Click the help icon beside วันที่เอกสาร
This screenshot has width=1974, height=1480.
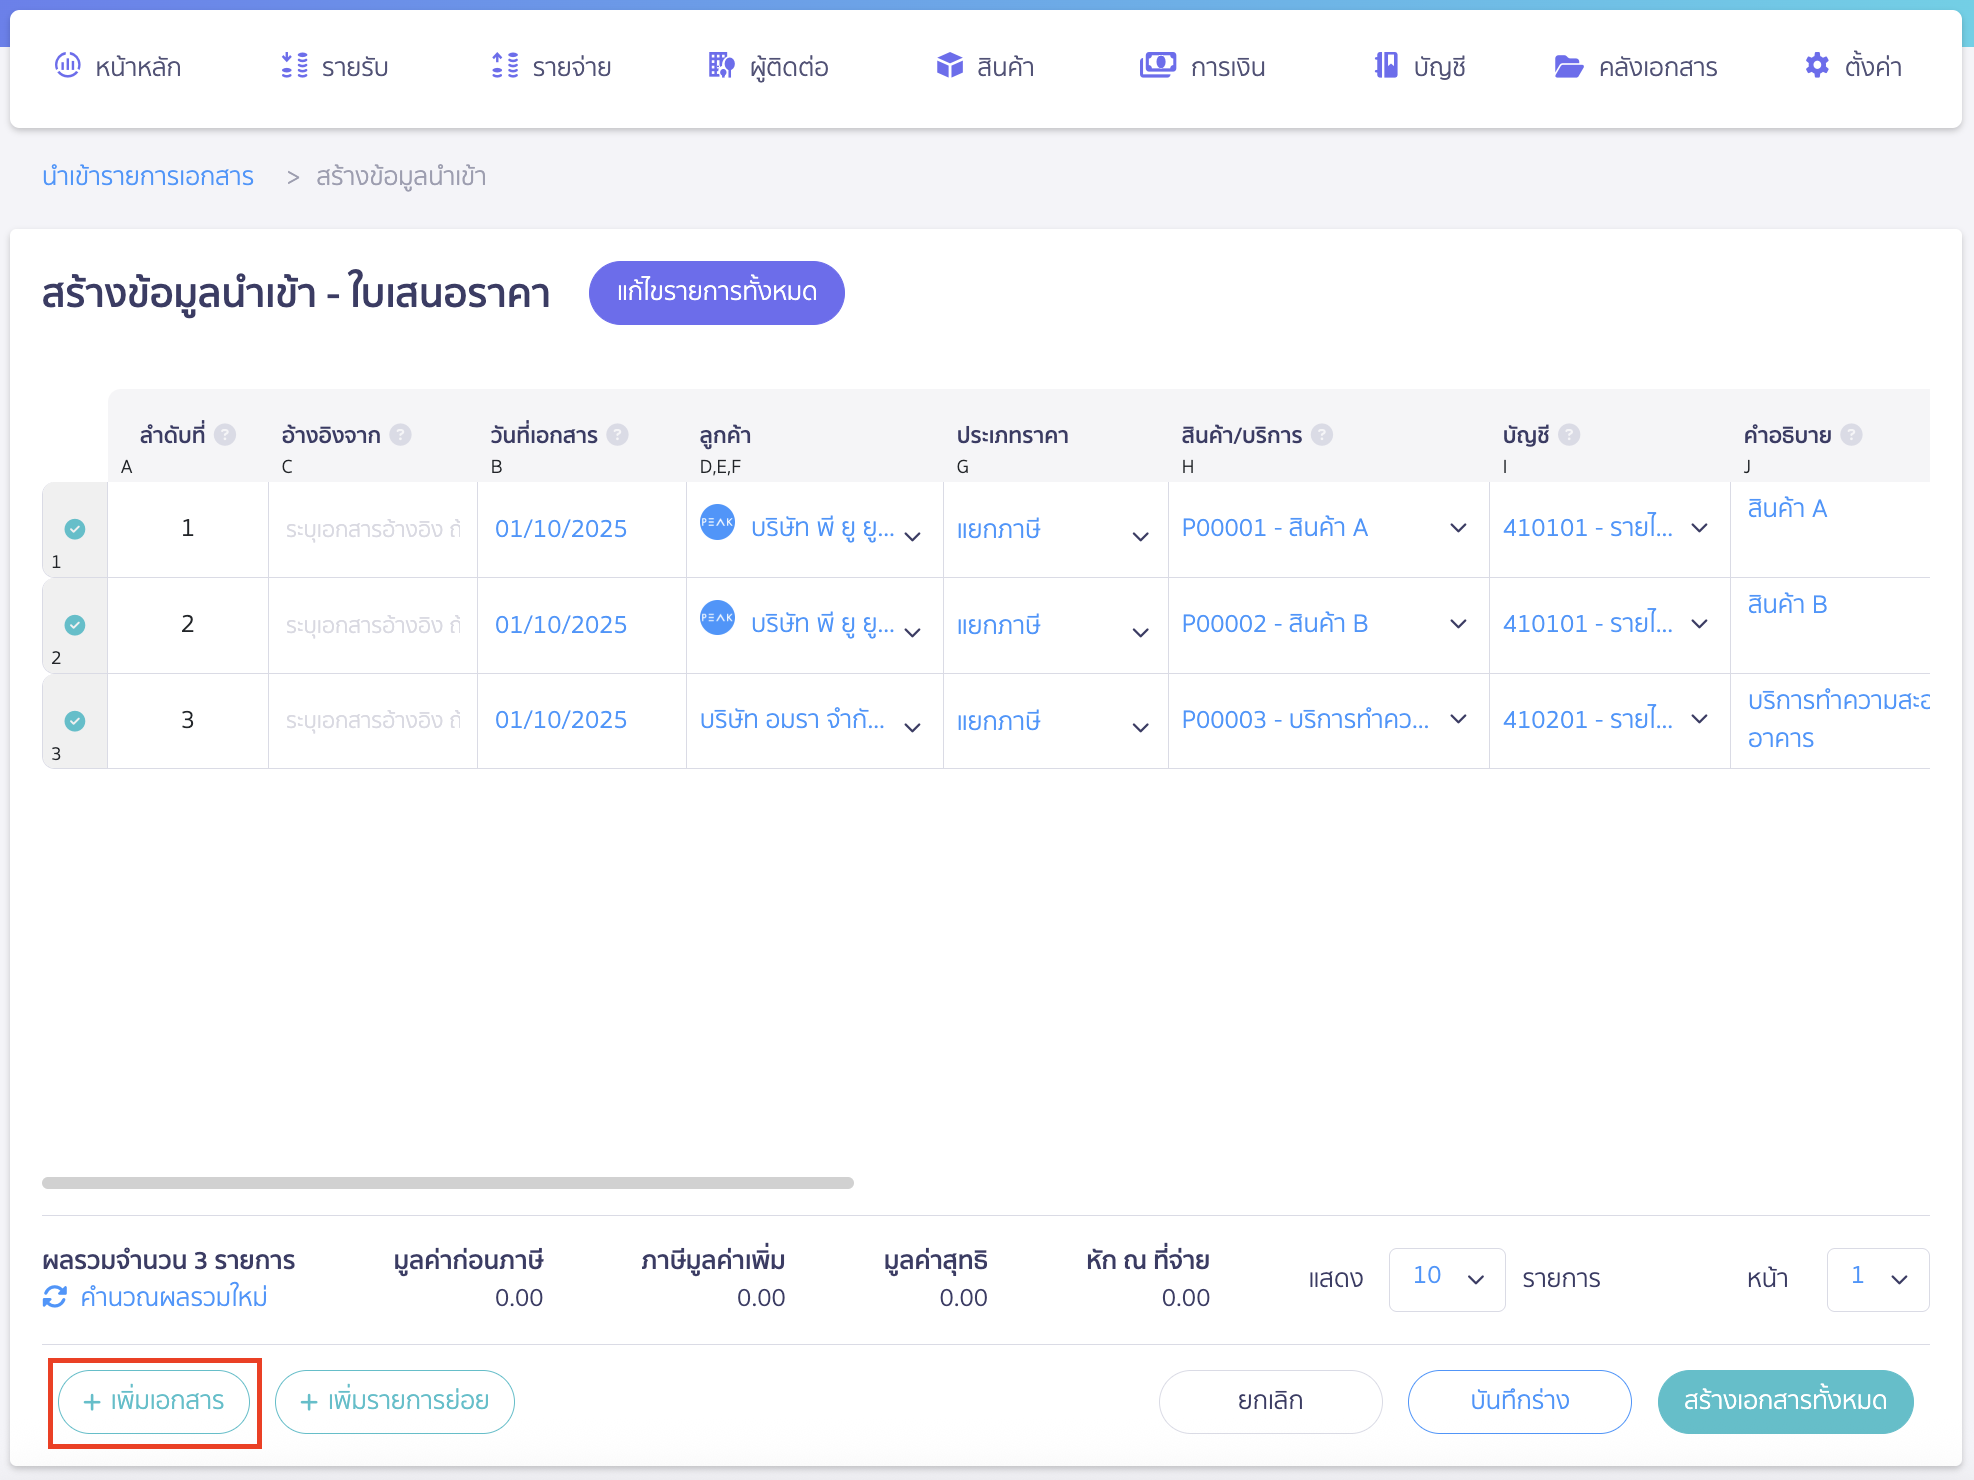pos(618,435)
